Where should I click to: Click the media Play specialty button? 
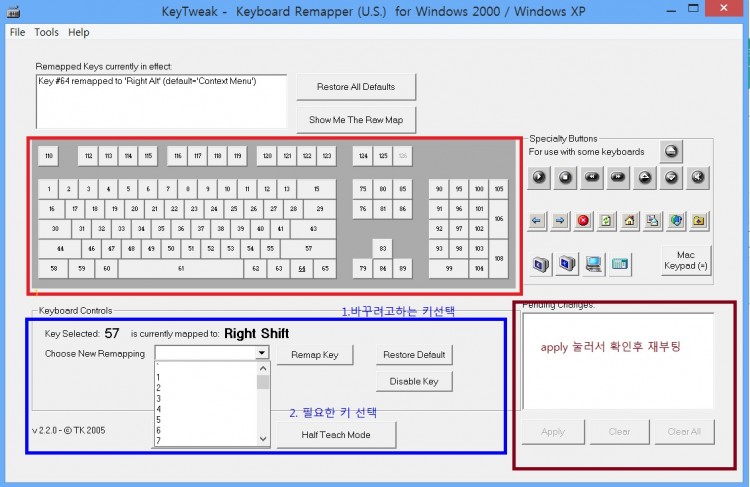click(x=541, y=178)
